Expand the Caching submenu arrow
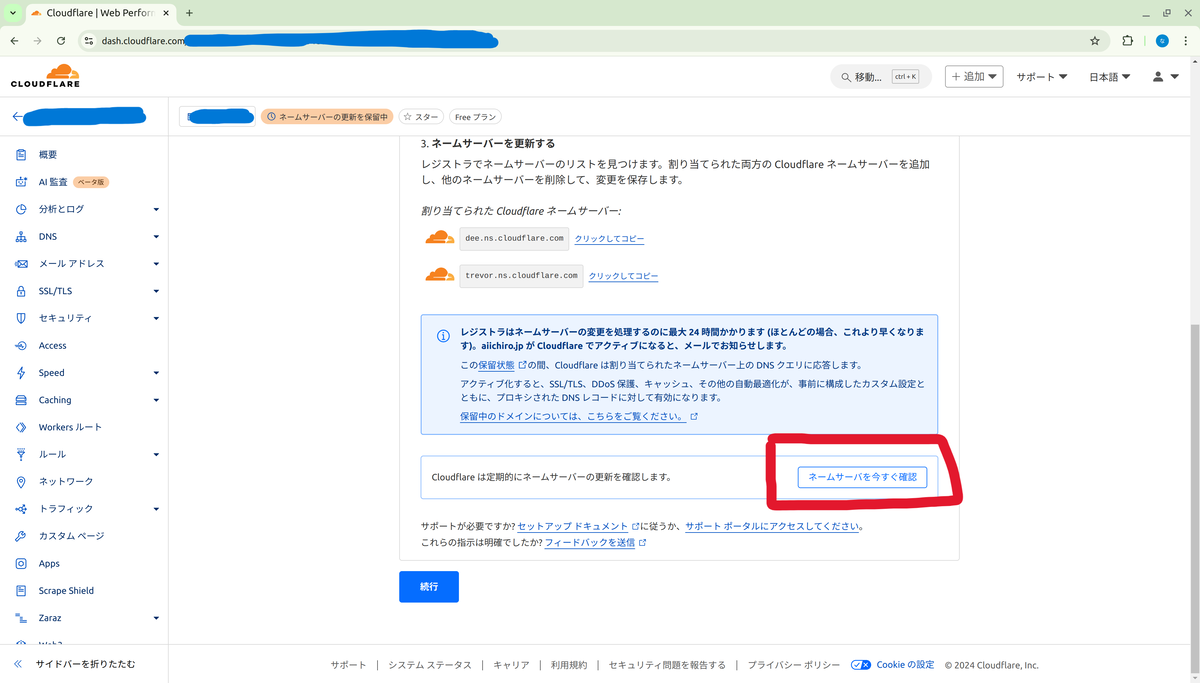This screenshot has height=683, width=1200. coord(156,400)
